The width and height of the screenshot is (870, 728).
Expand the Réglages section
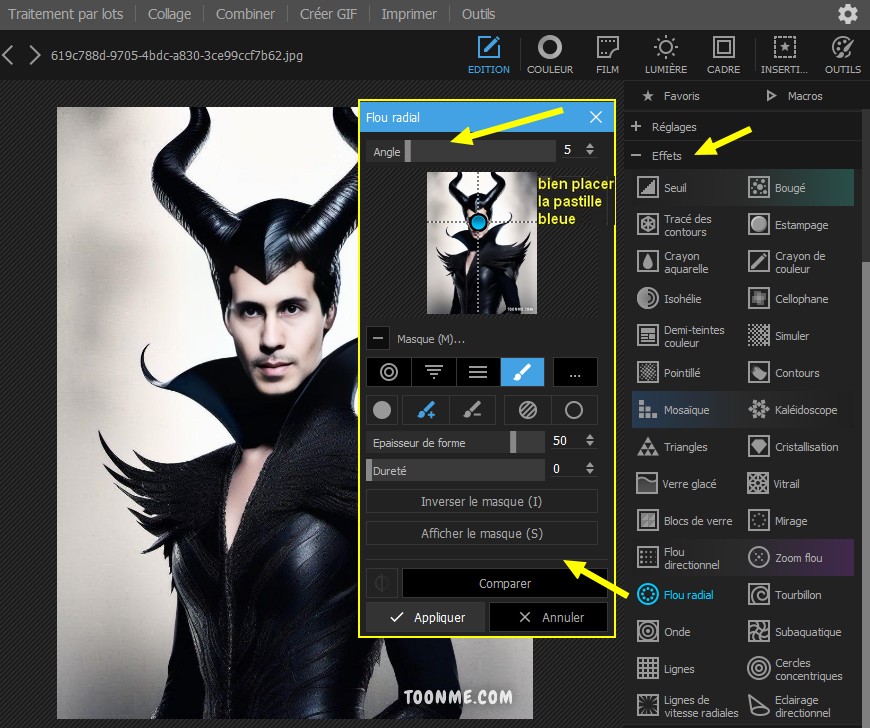click(x=636, y=127)
